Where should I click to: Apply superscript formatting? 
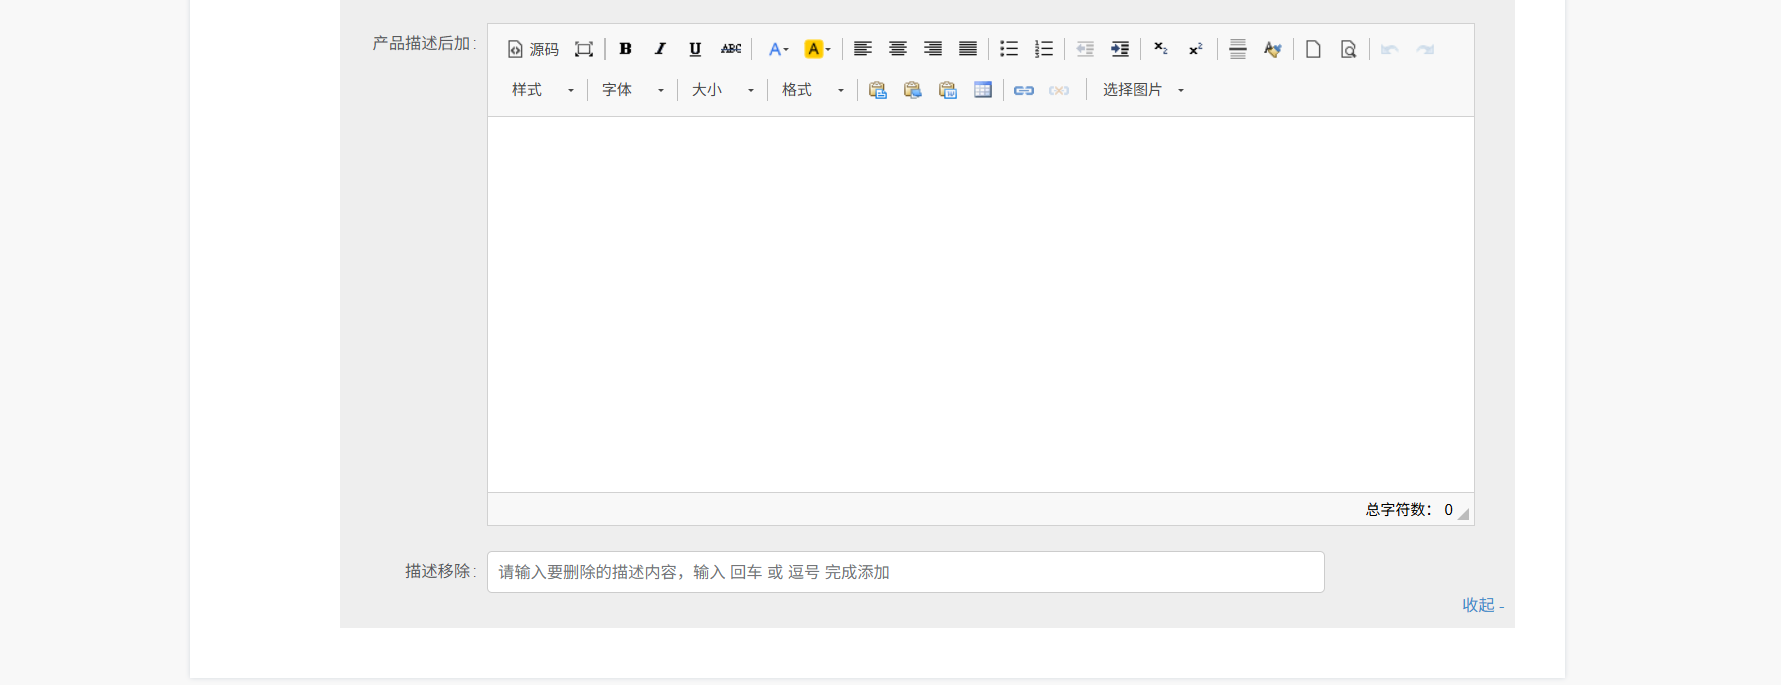tap(1196, 49)
